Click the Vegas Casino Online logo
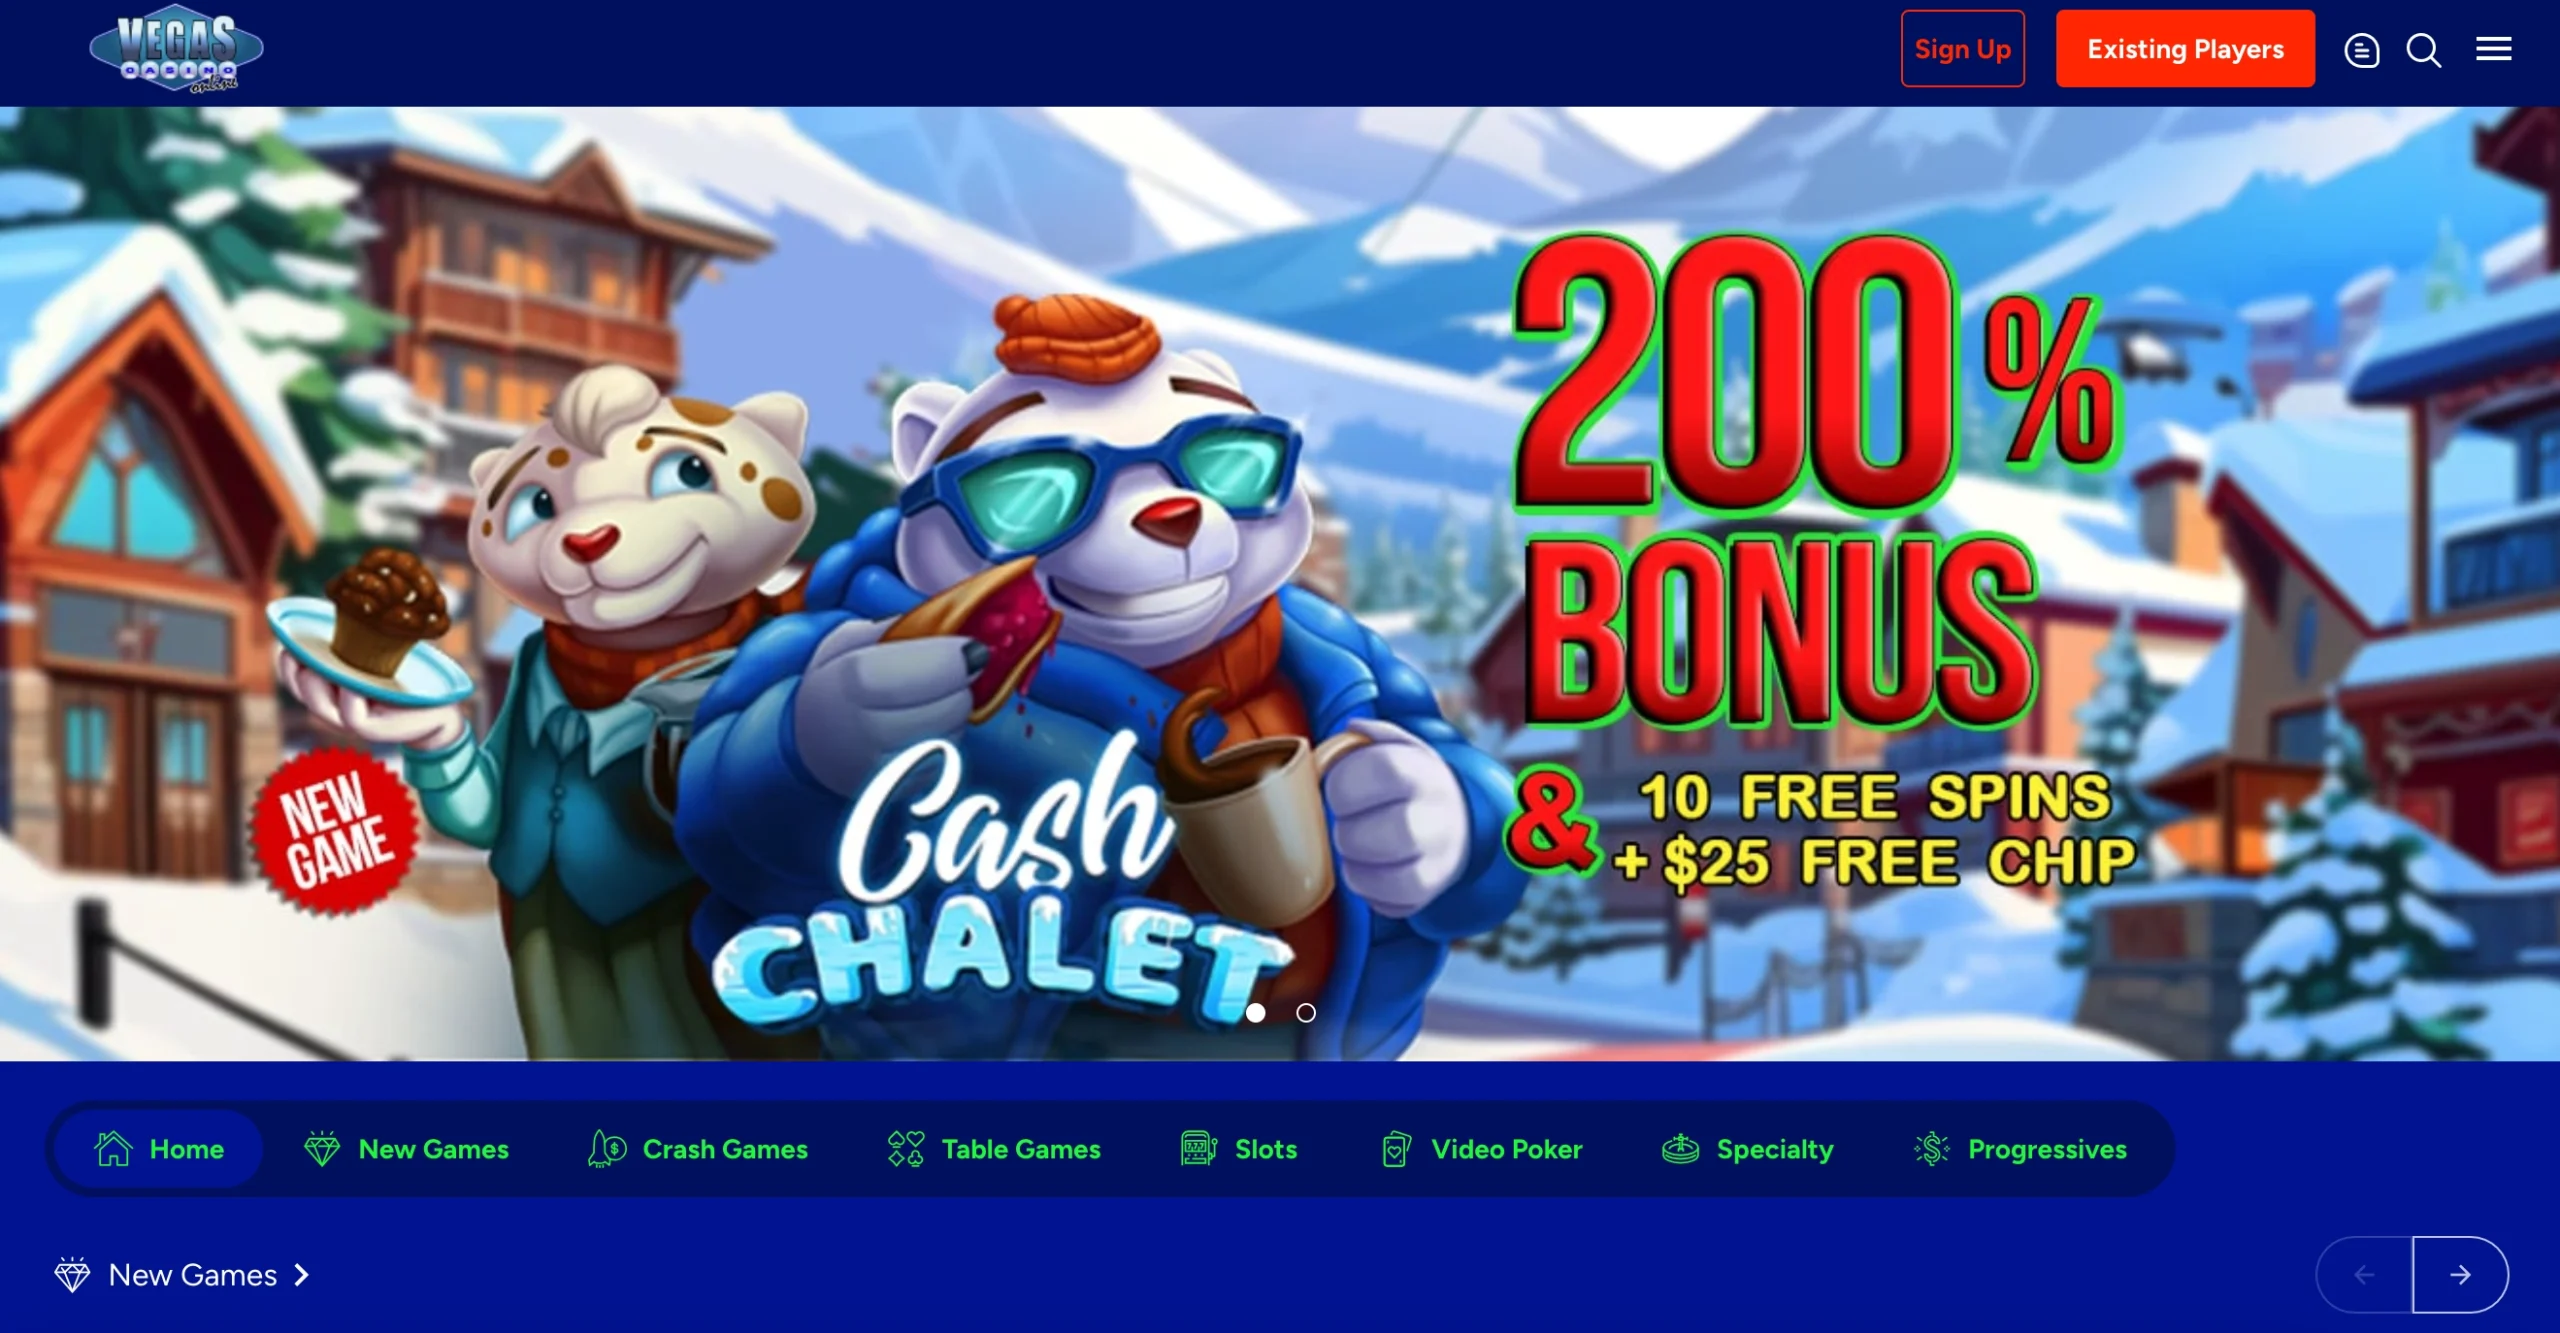The width and height of the screenshot is (2560, 1333). (x=176, y=53)
